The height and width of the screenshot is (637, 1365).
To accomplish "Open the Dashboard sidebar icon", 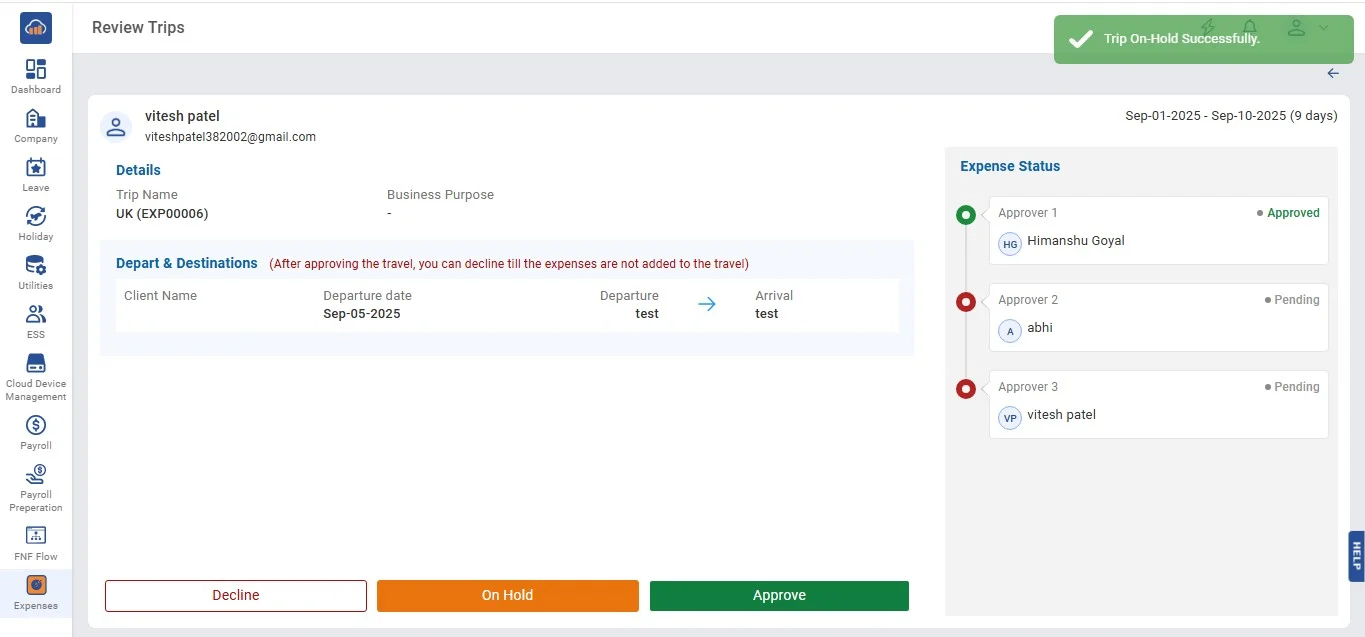I will 36,70.
